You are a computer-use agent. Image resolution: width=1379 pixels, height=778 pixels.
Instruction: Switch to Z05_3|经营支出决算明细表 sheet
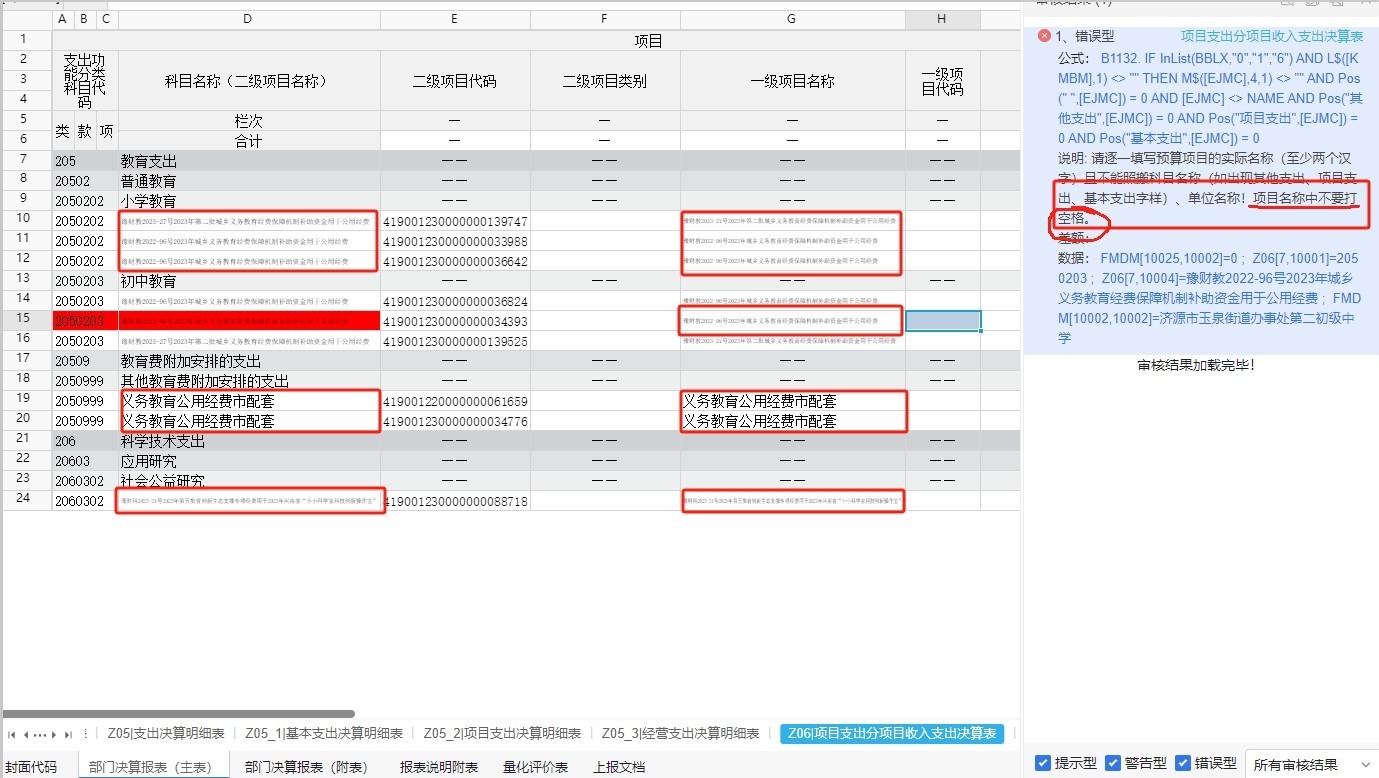(680, 733)
